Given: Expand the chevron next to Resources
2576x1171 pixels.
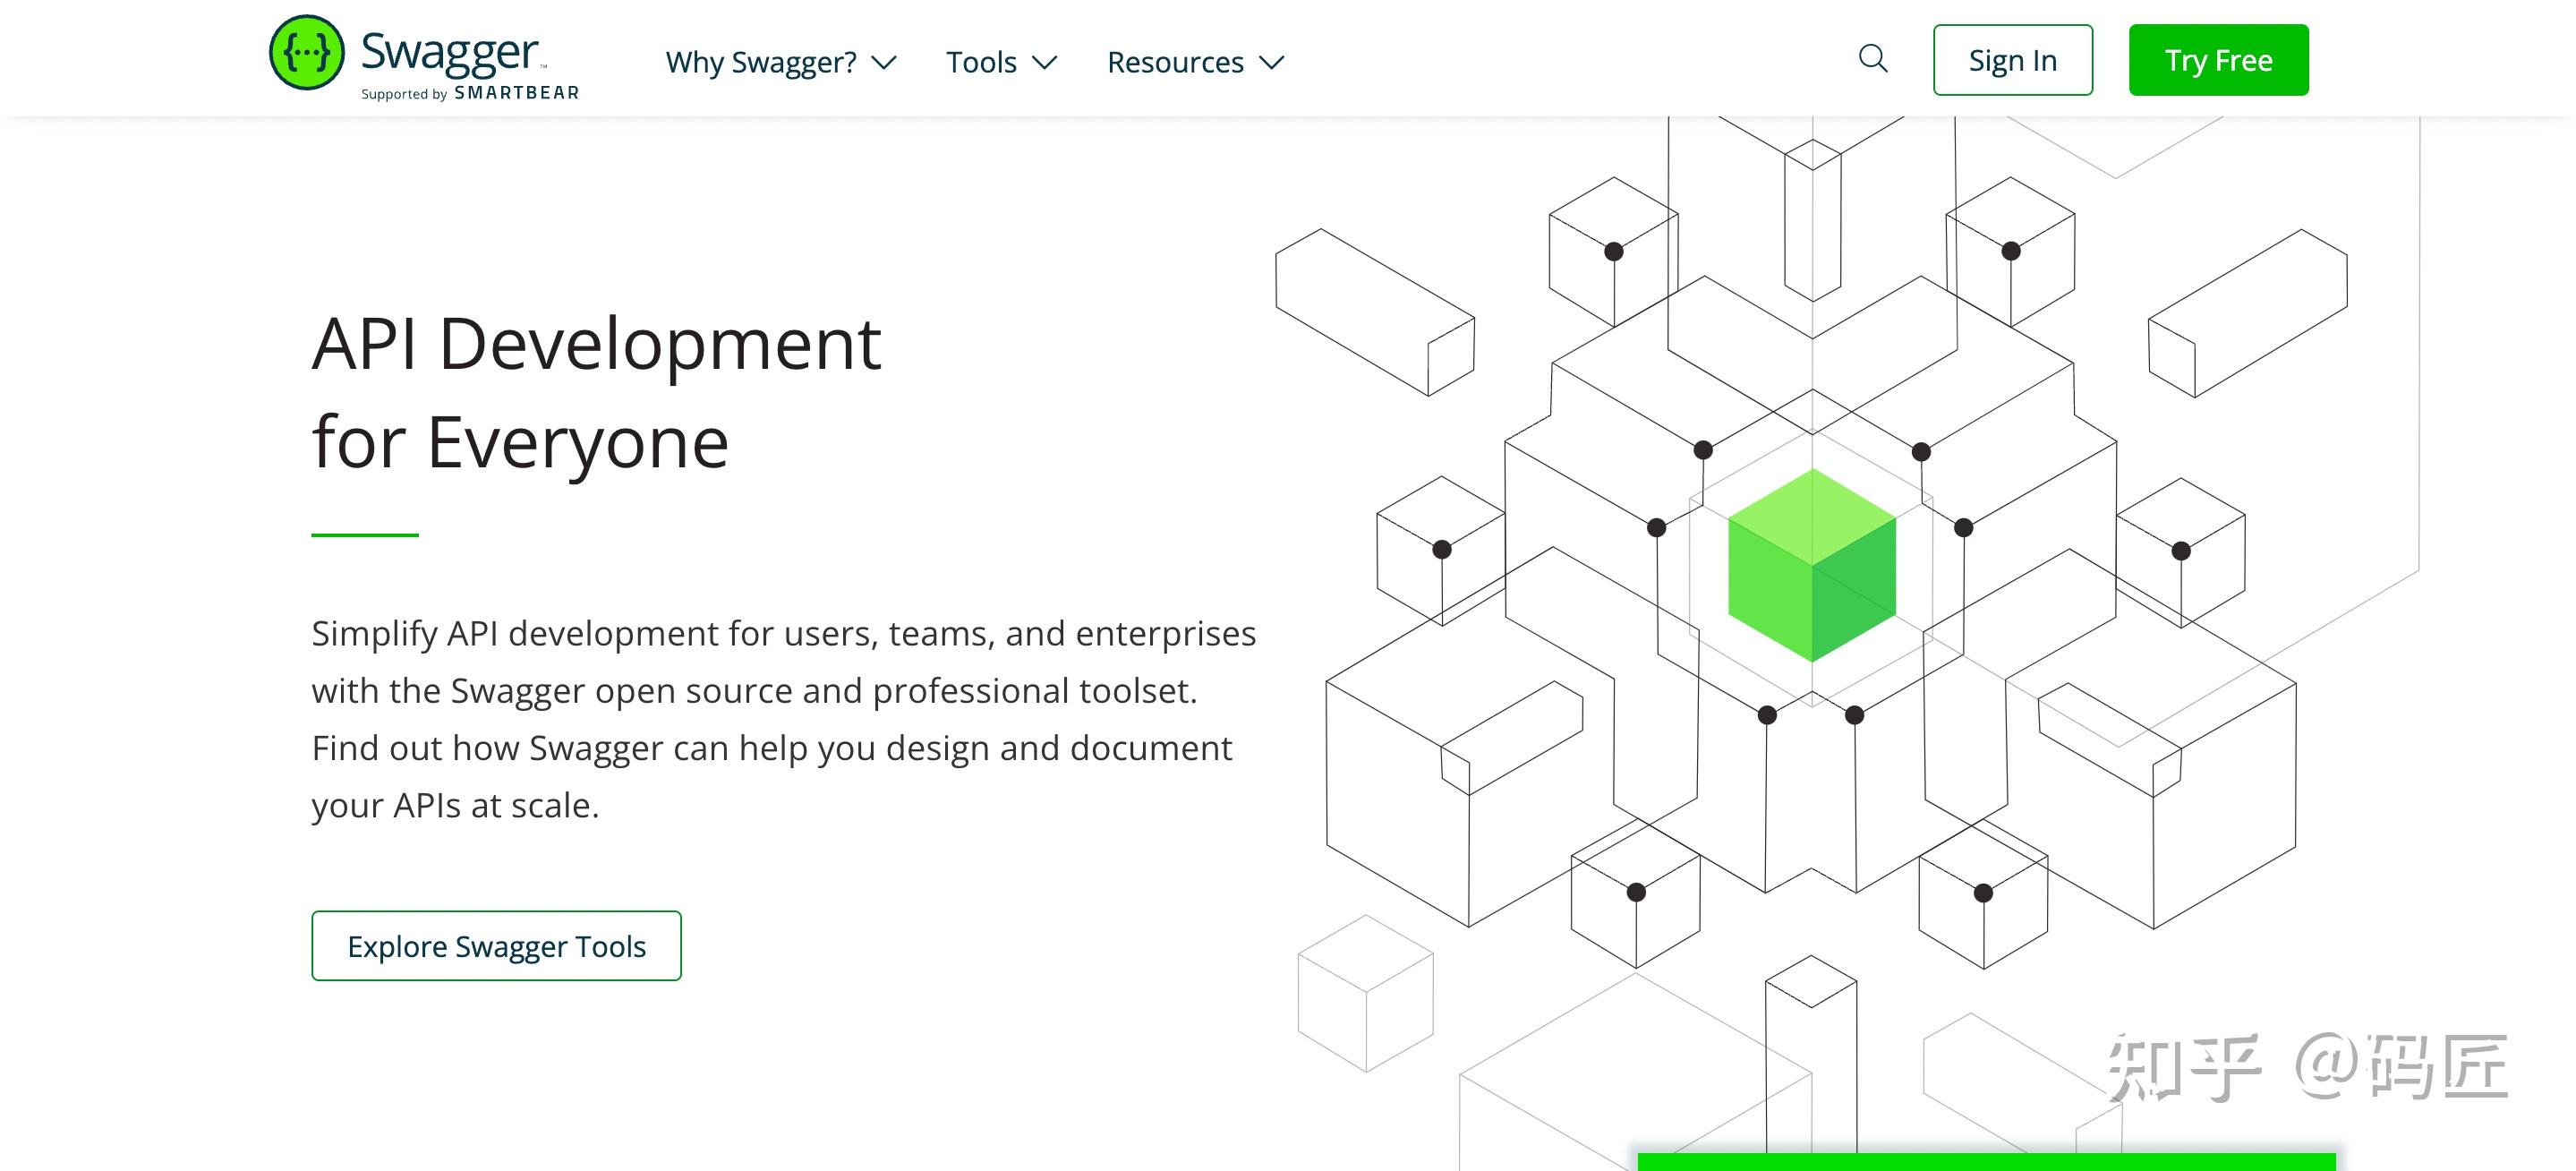Looking at the screenshot, I should tap(1271, 63).
